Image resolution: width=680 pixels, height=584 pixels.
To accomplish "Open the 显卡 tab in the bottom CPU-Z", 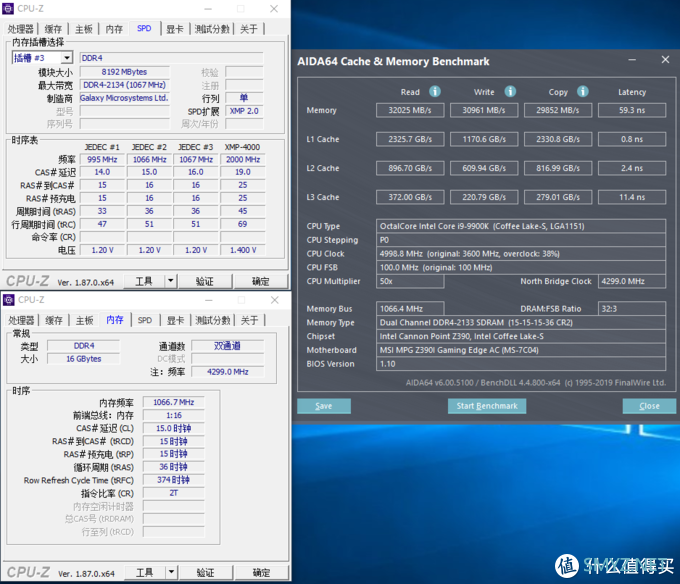I will coord(176,320).
